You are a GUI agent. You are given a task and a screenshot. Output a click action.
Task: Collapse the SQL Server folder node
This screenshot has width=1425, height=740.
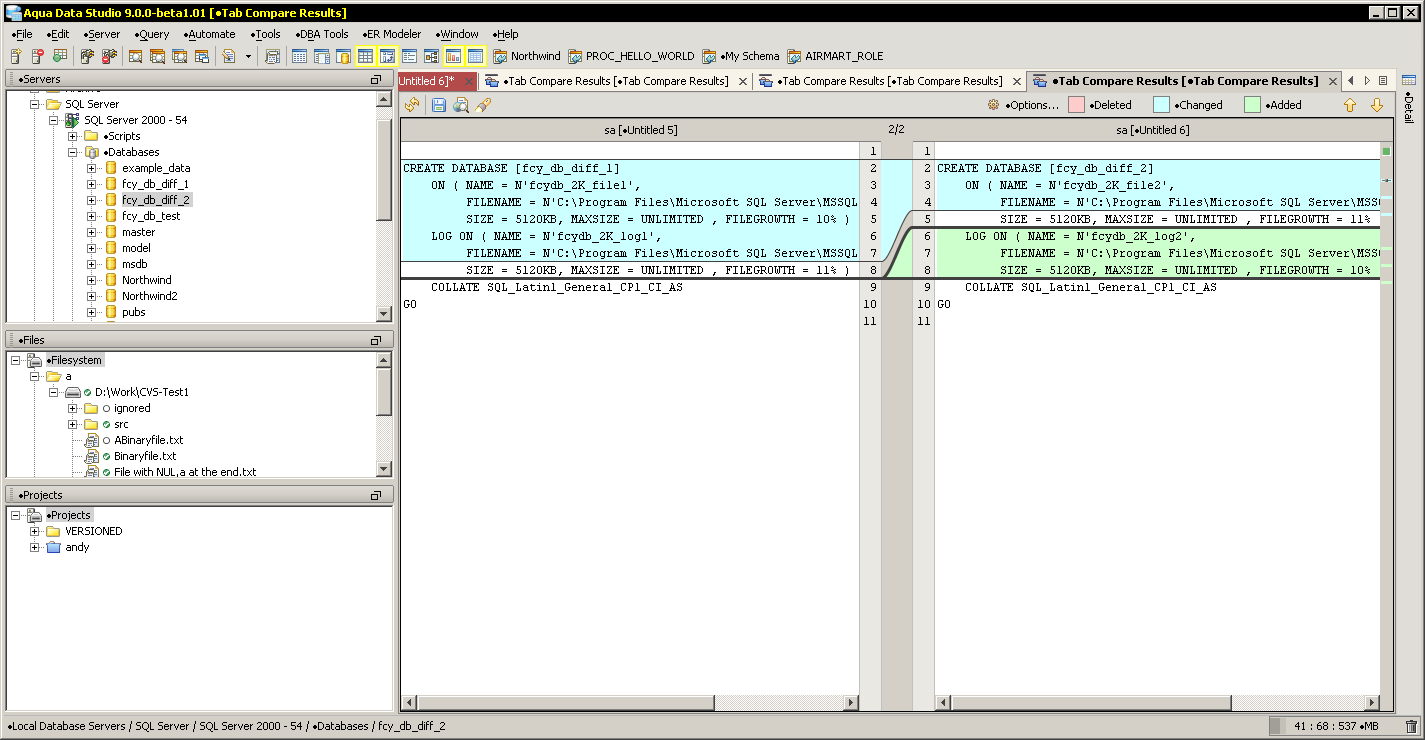34,104
